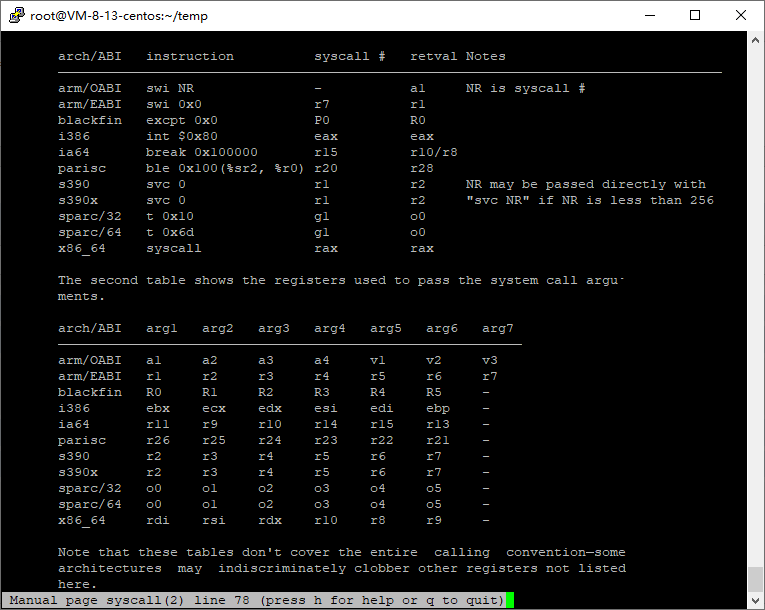Screen dimensions: 765x610
Task: Click 'Note that these tables don't cover' paragraph
Action: point(342,569)
